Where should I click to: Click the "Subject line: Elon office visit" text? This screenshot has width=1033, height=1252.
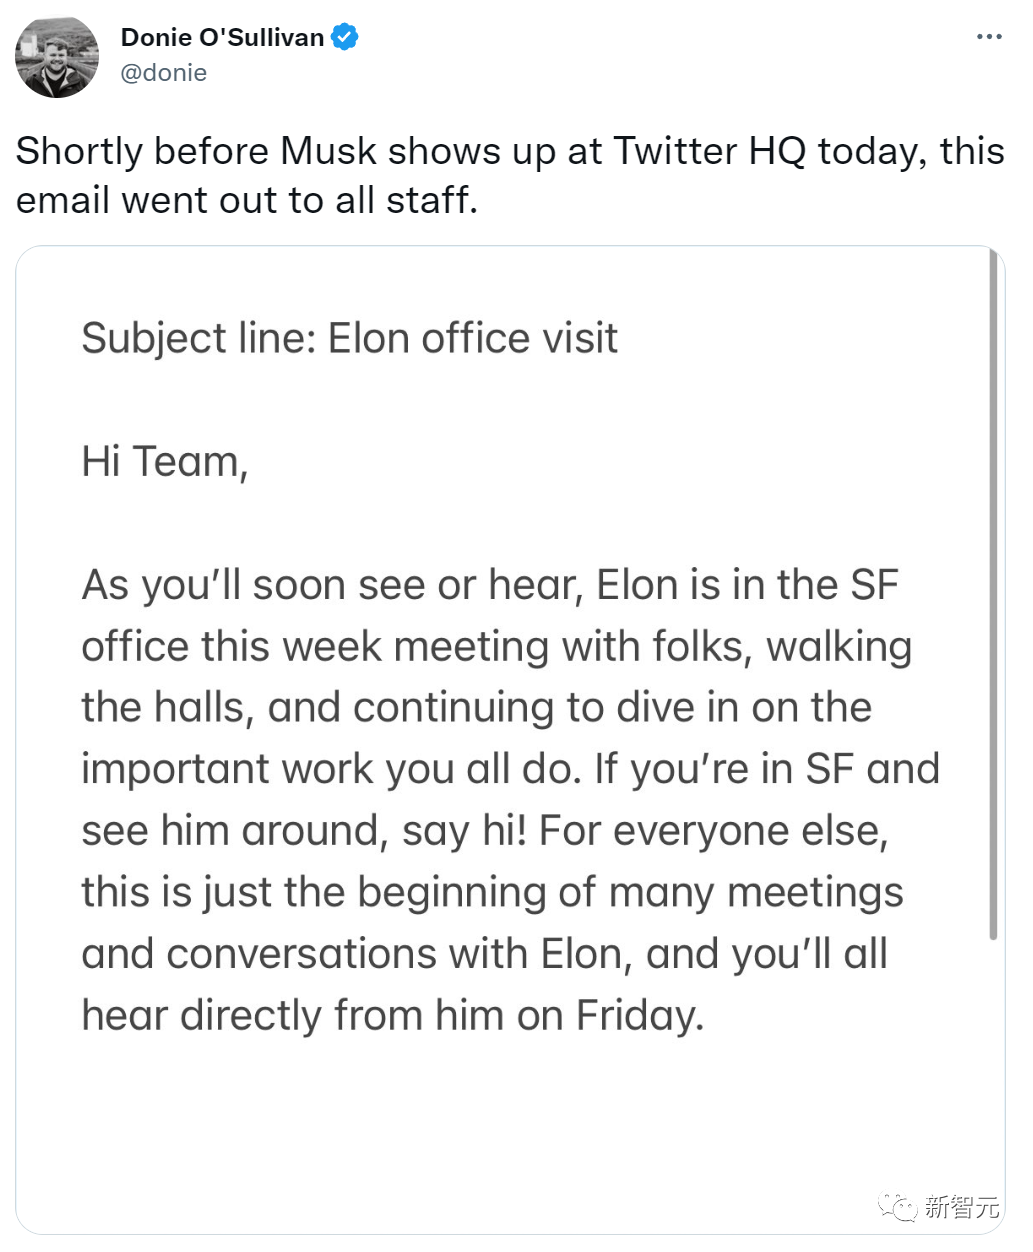click(x=349, y=338)
